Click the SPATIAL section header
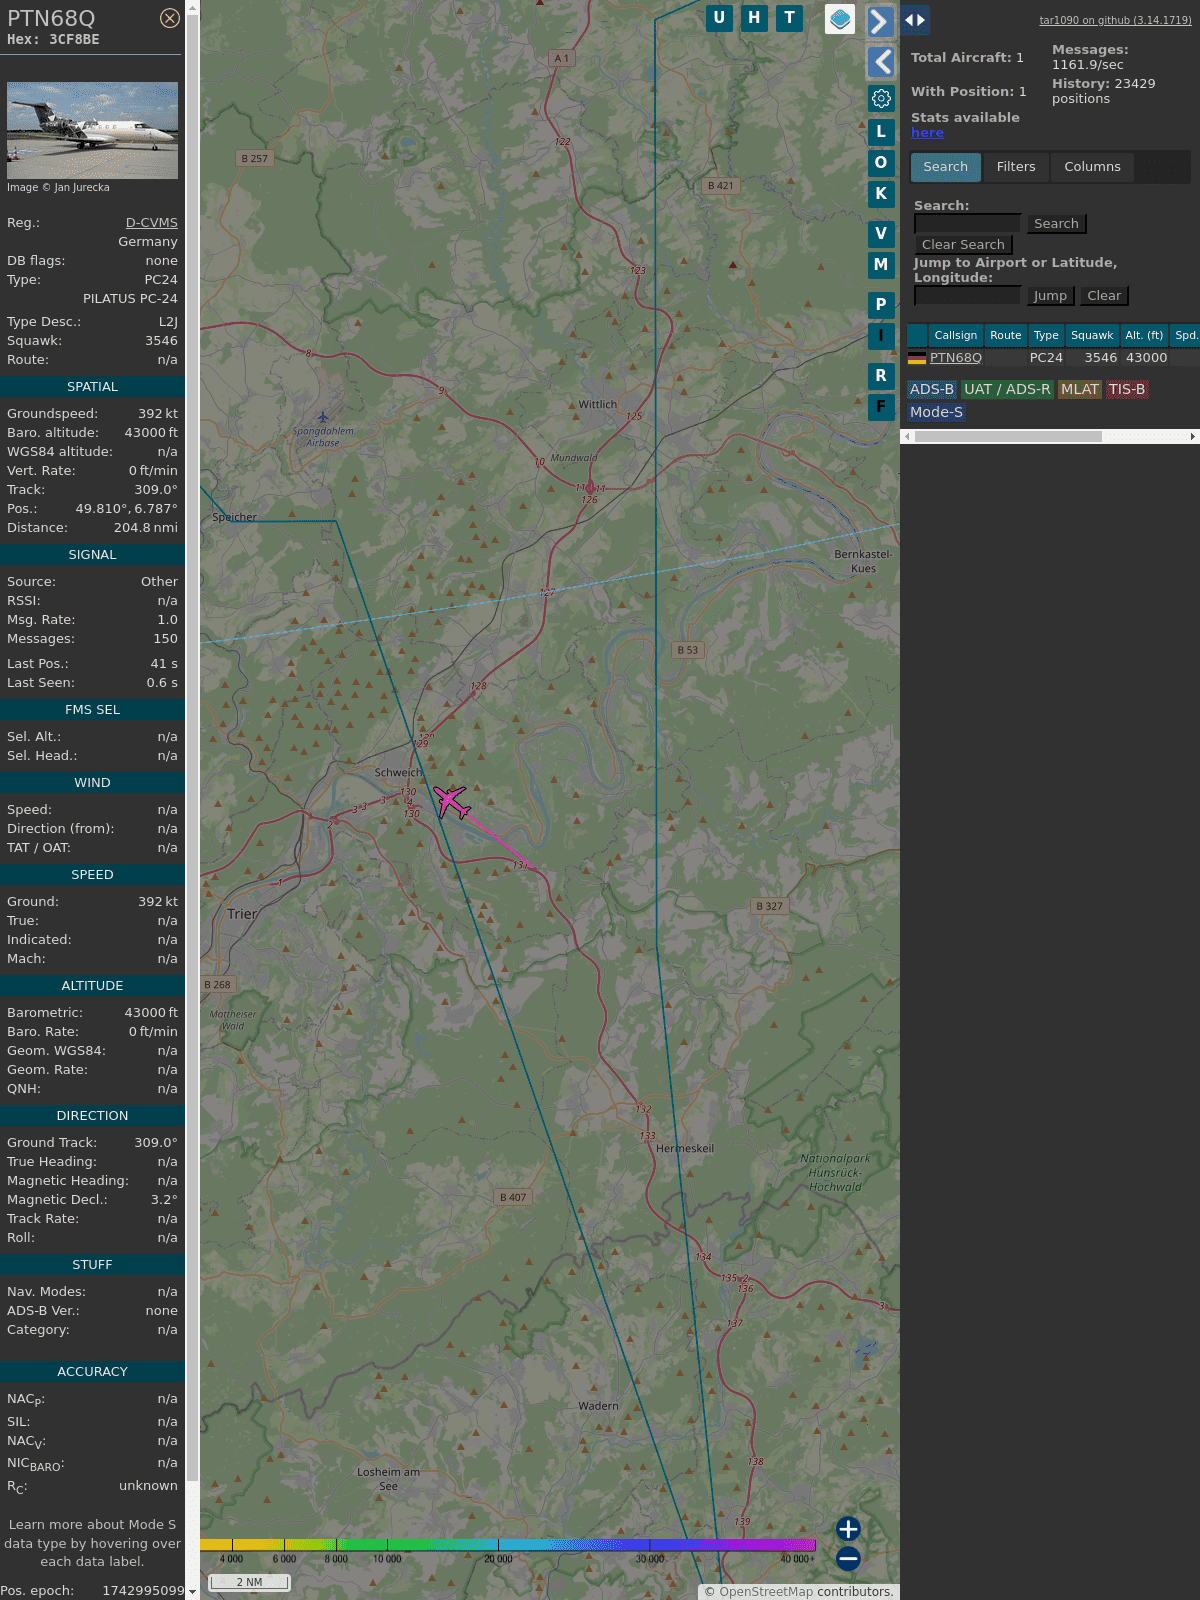 pyautogui.click(x=92, y=386)
